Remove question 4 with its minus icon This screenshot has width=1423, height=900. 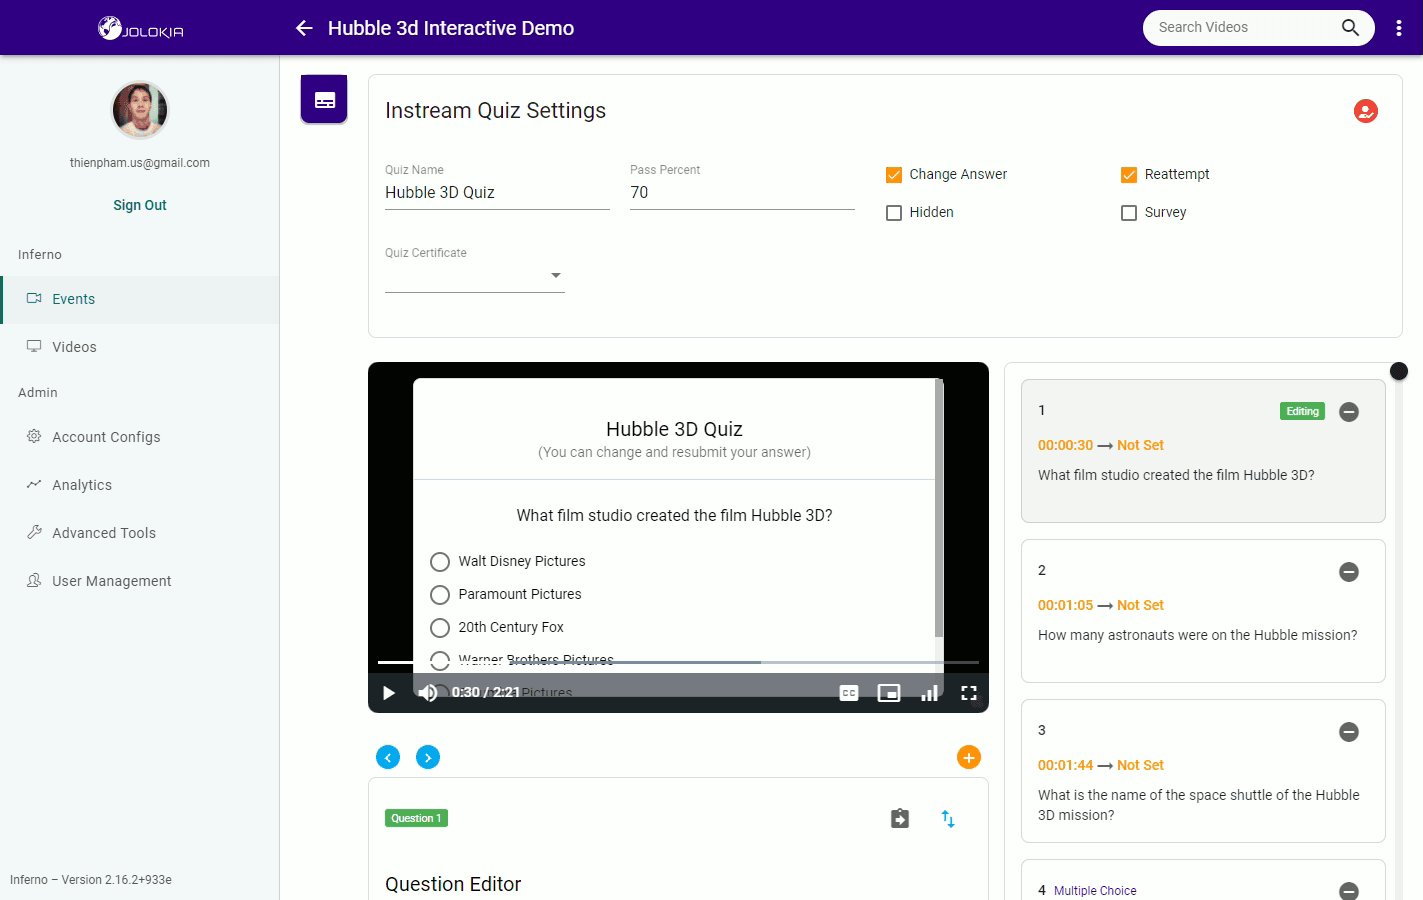click(1348, 891)
